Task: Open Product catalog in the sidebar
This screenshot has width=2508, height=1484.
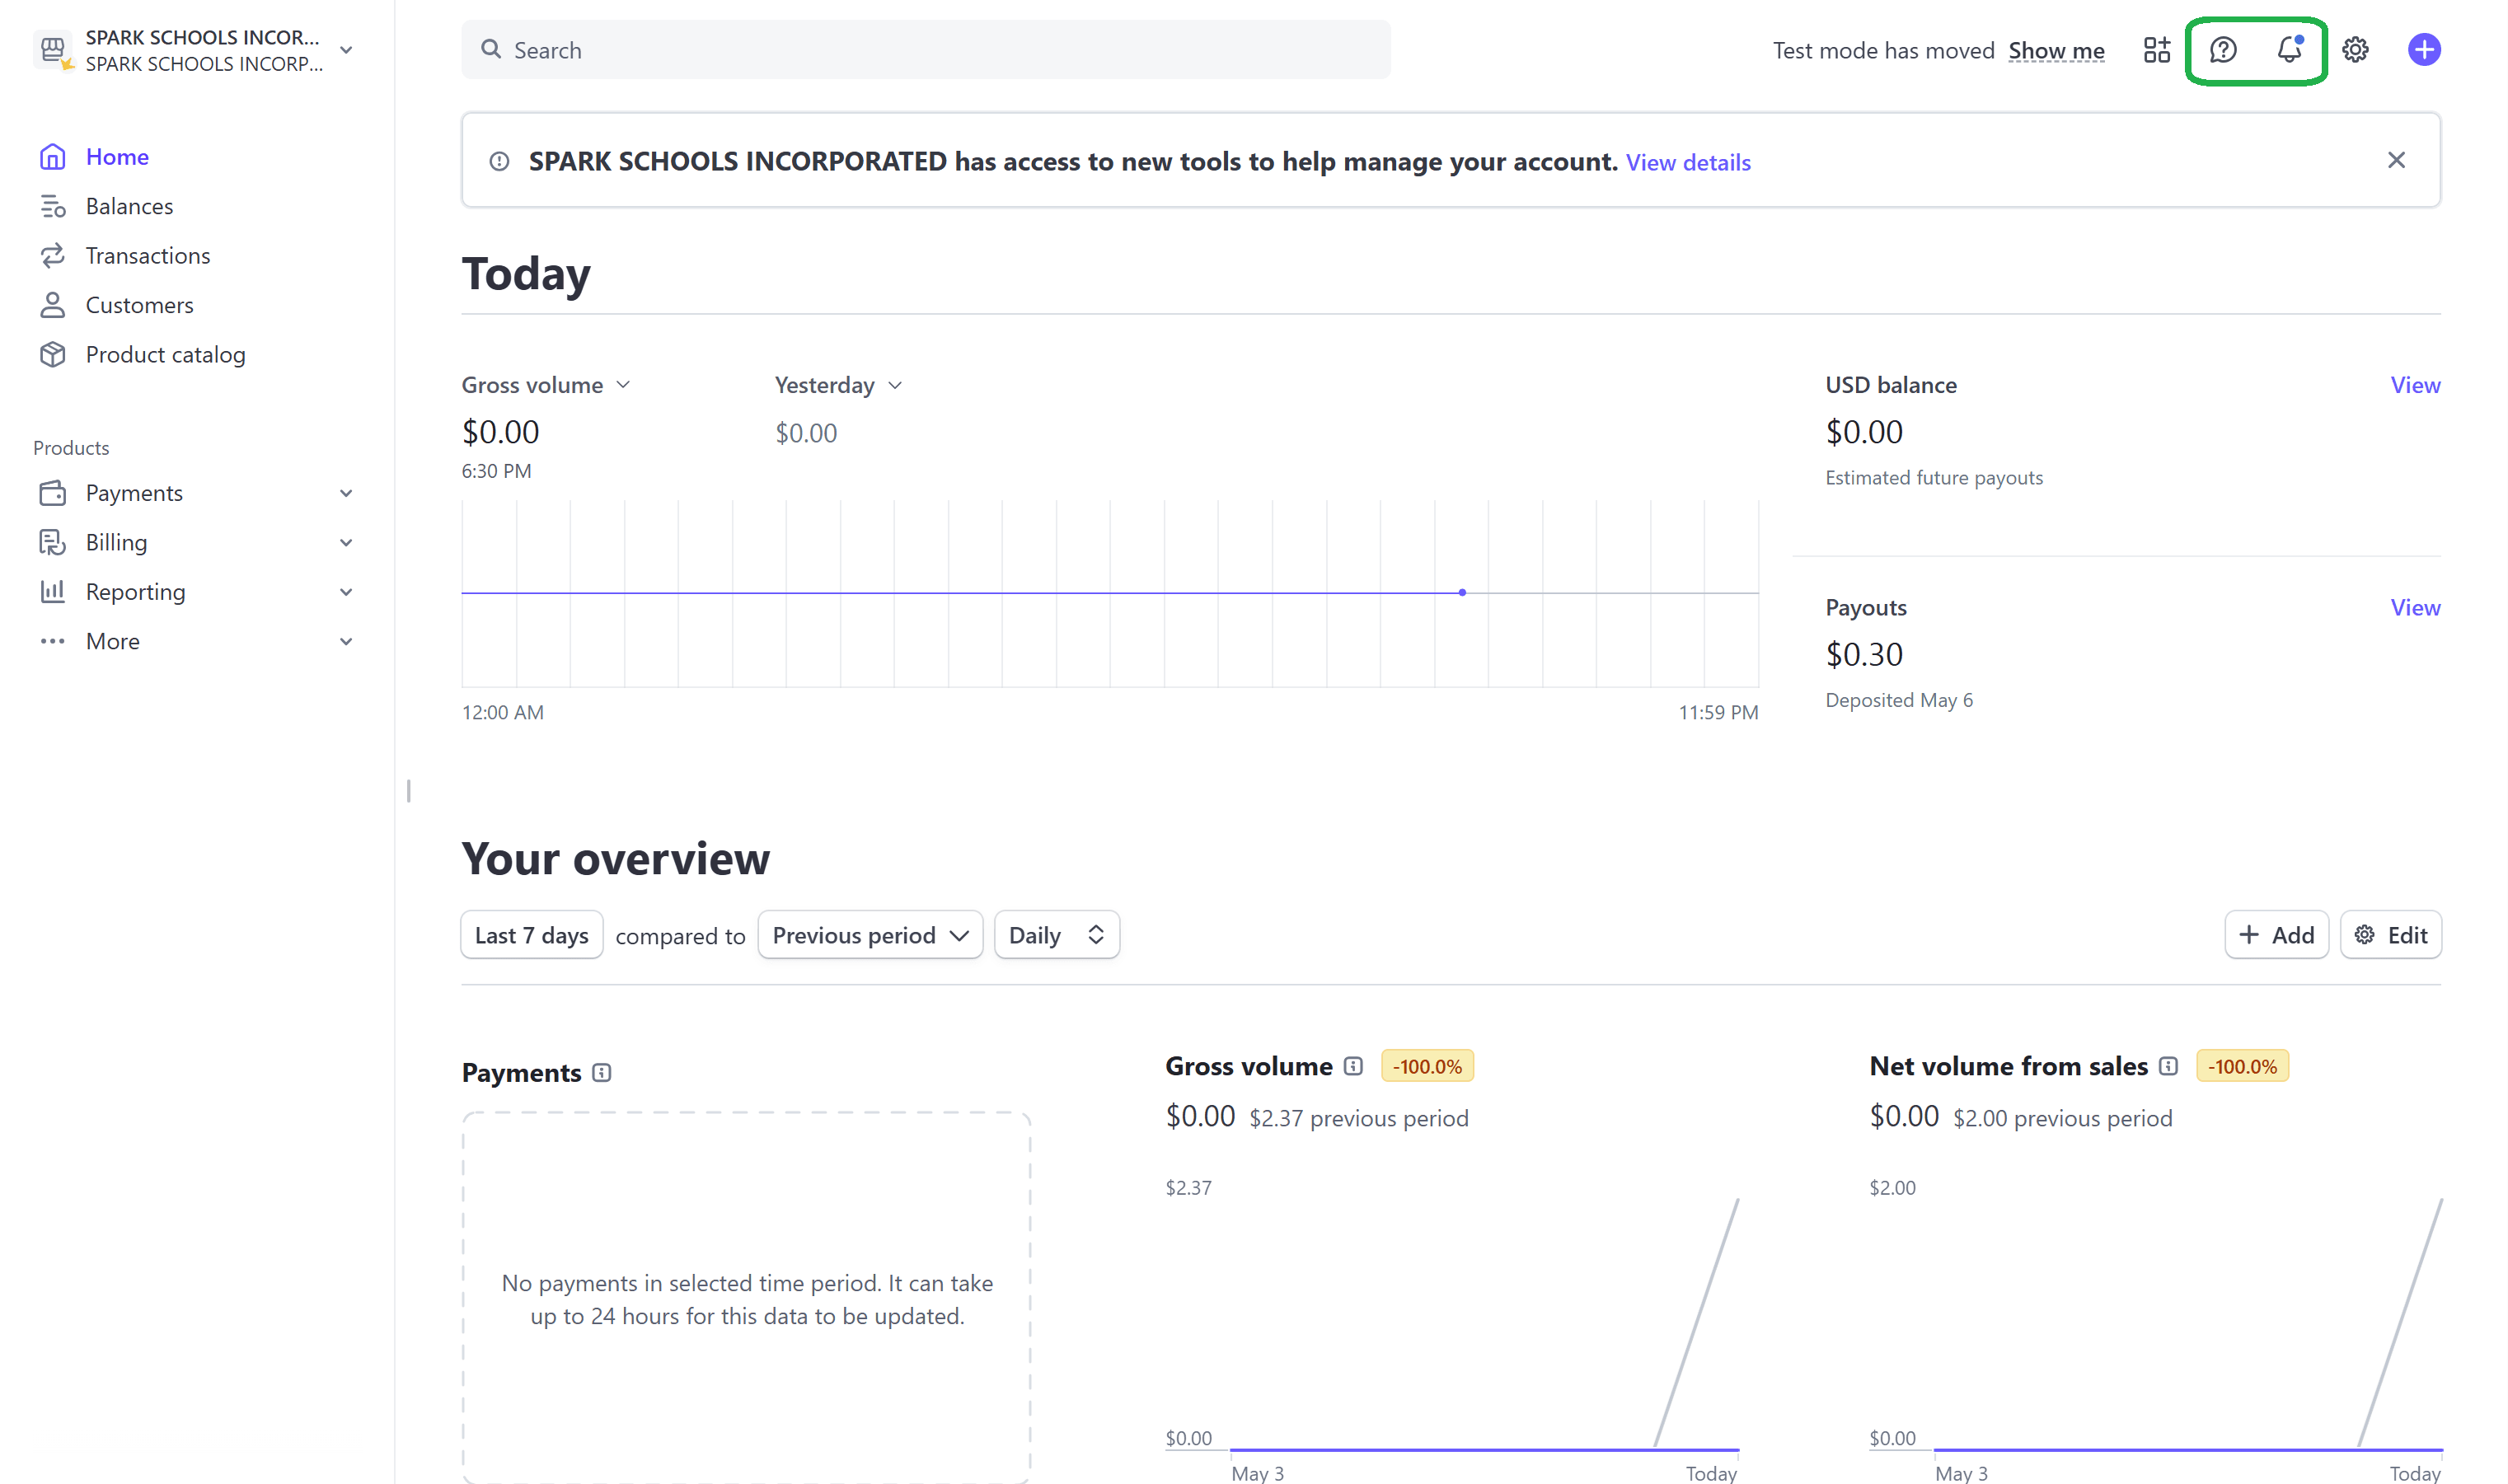Action: tap(165, 355)
